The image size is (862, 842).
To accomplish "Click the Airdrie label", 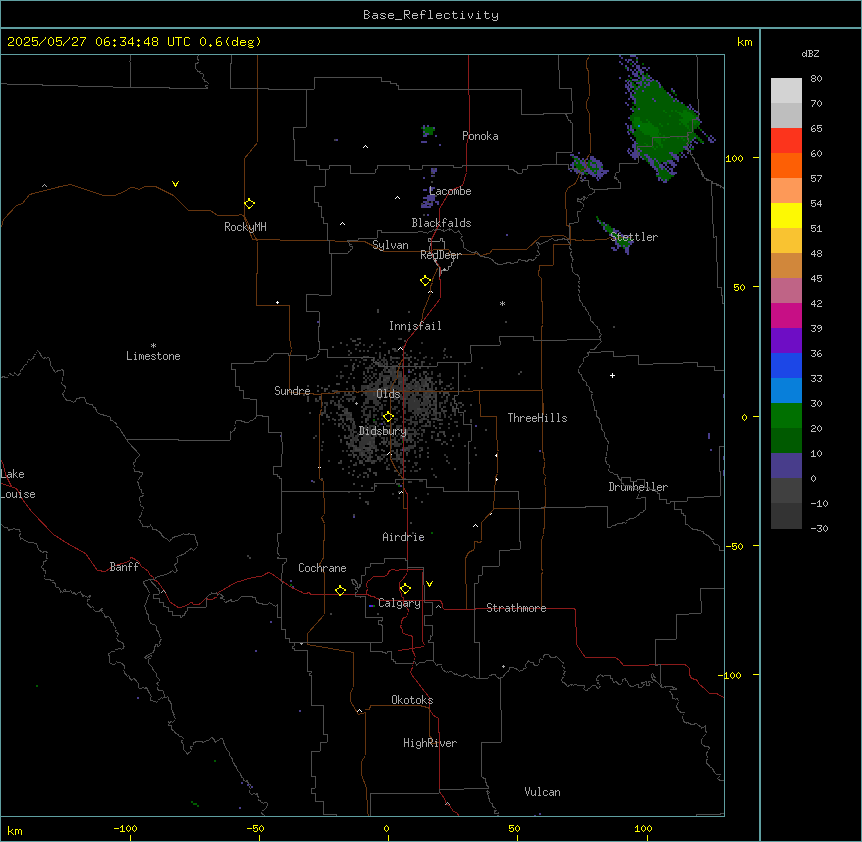I will [x=404, y=537].
